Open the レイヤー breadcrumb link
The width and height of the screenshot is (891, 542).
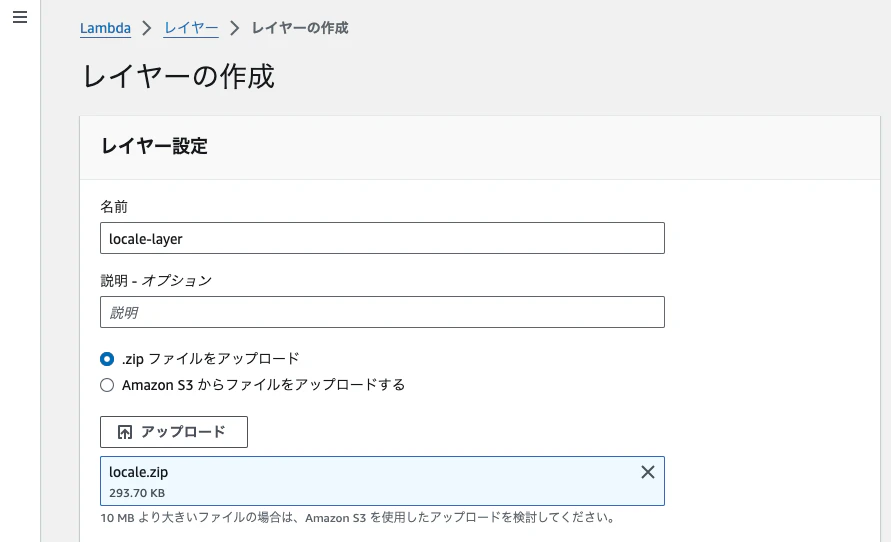click(191, 28)
